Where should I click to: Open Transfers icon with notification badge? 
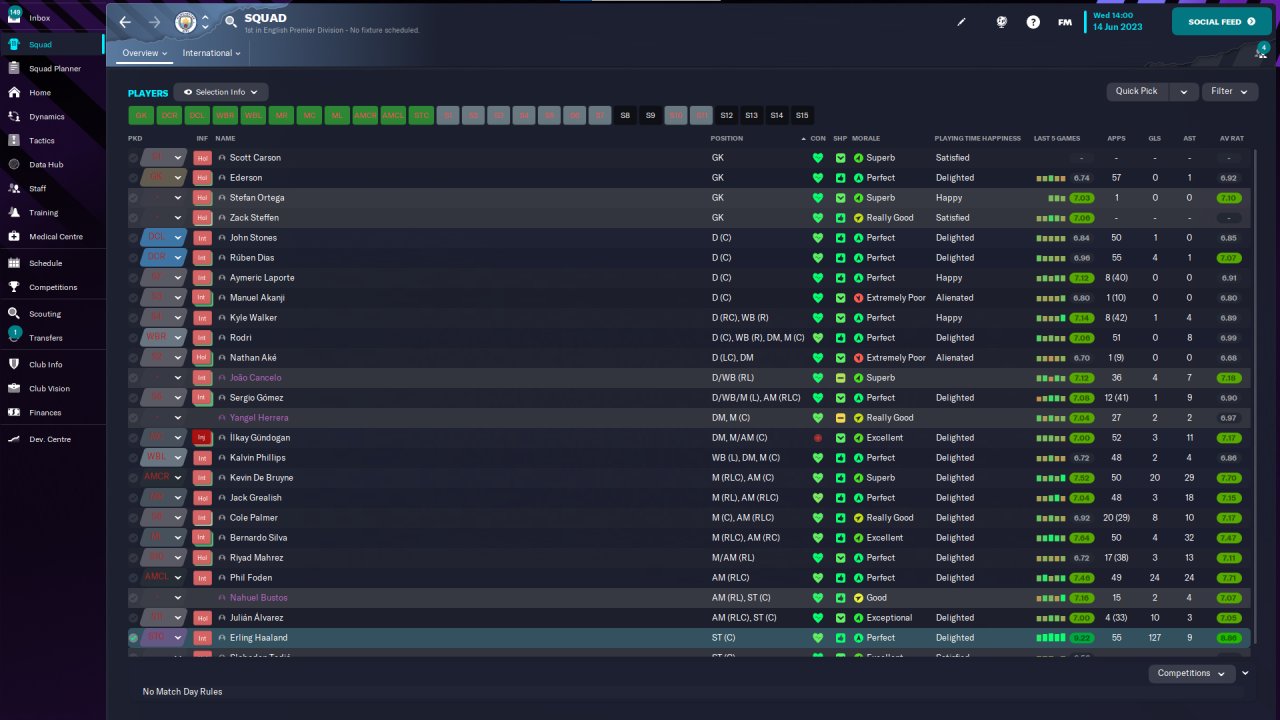(x=14, y=336)
